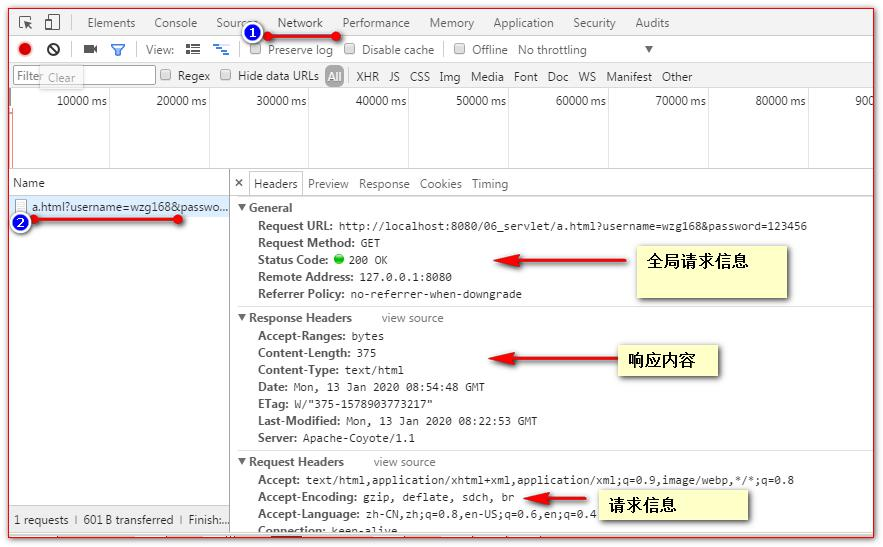Open the Console panel tab

tap(176, 23)
